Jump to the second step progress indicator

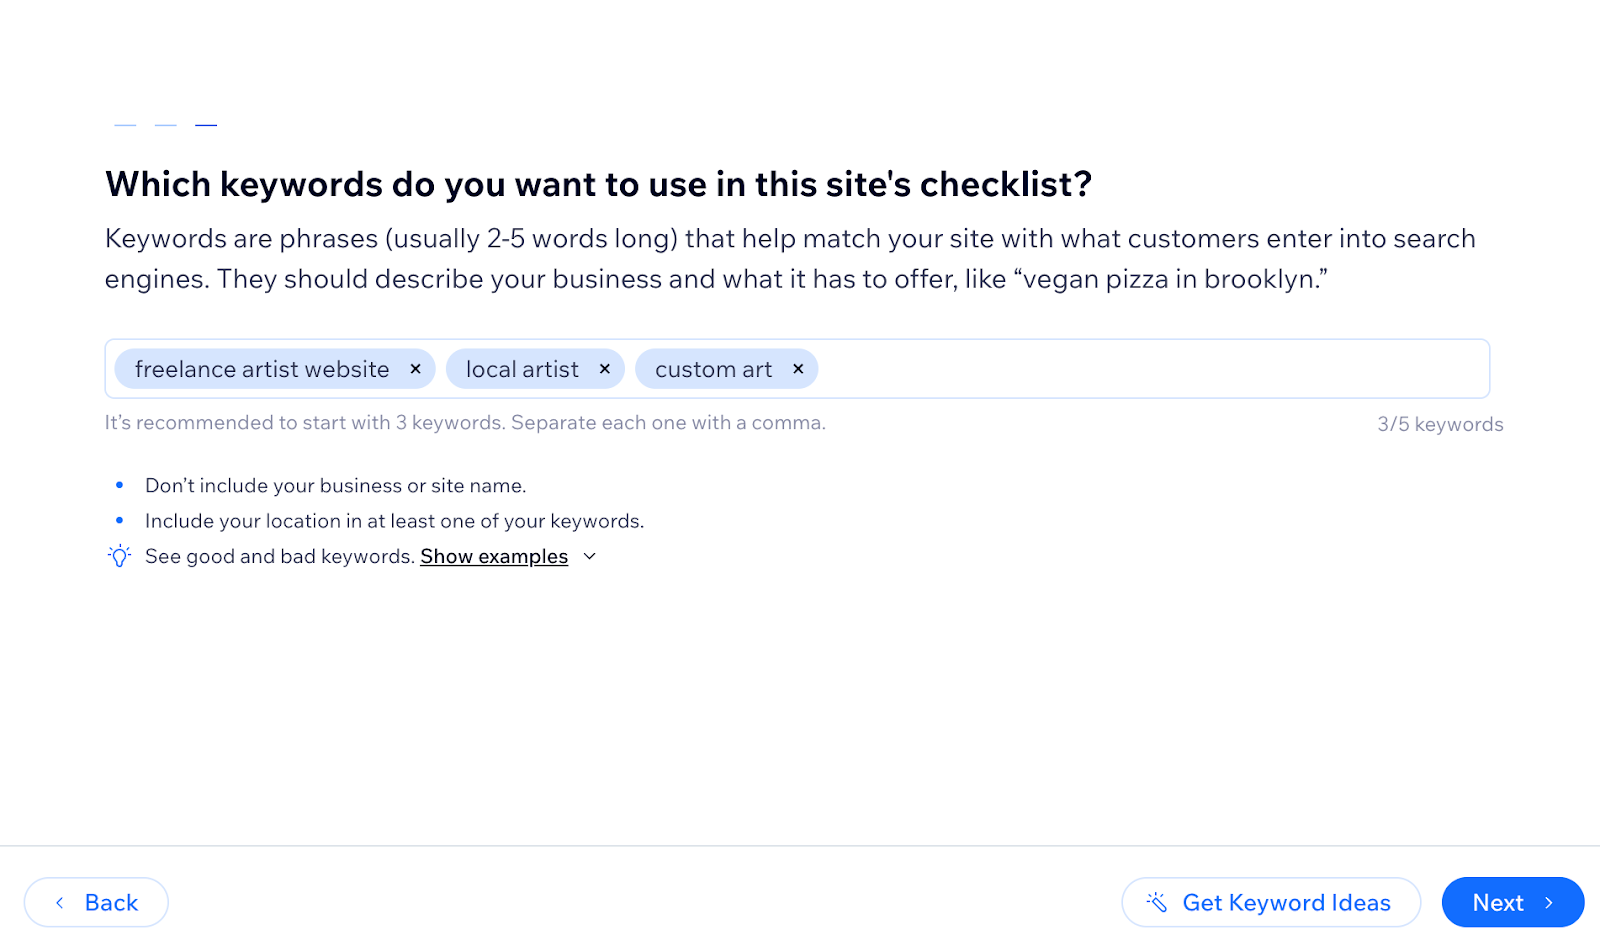tap(166, 125)
